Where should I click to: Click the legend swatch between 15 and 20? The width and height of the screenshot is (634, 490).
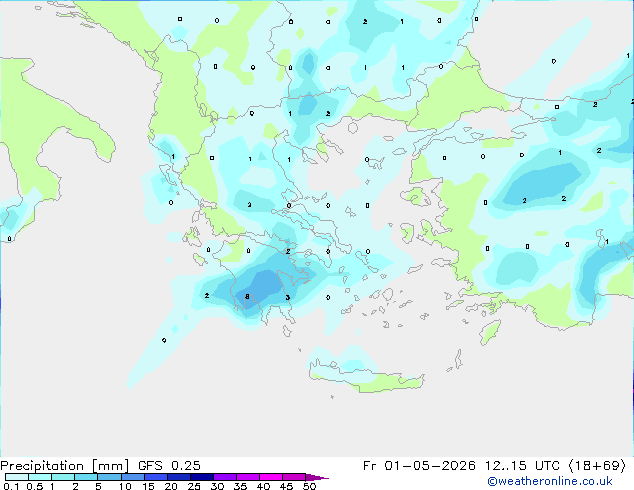[156, 477]
